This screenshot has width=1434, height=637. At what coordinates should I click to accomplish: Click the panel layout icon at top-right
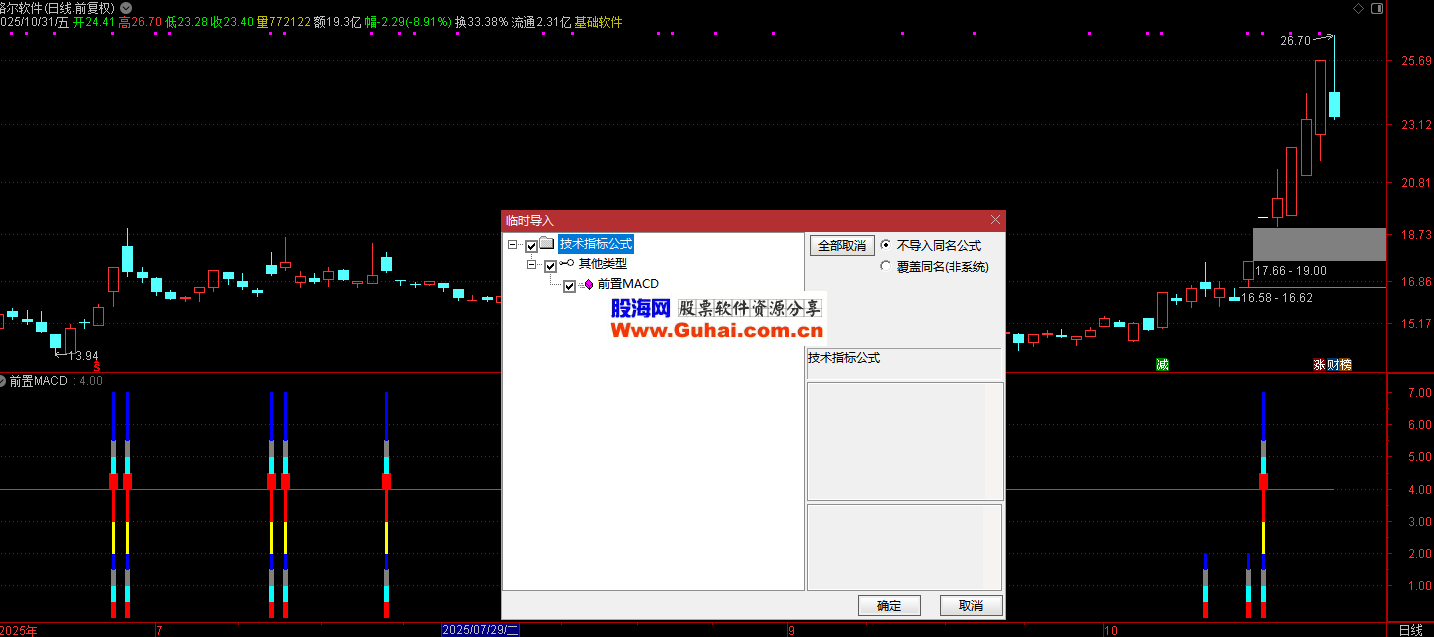point(1378,8)
